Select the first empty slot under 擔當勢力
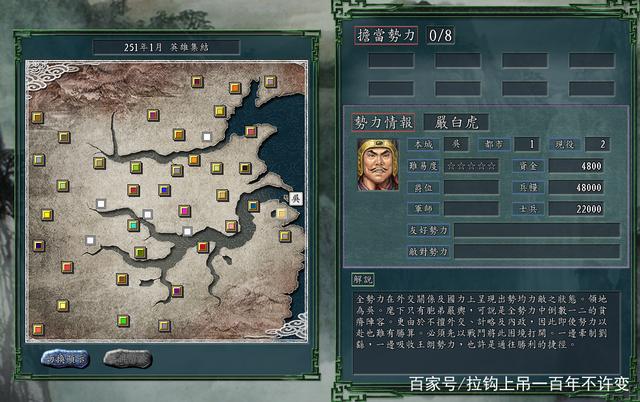 pos(391,60)
